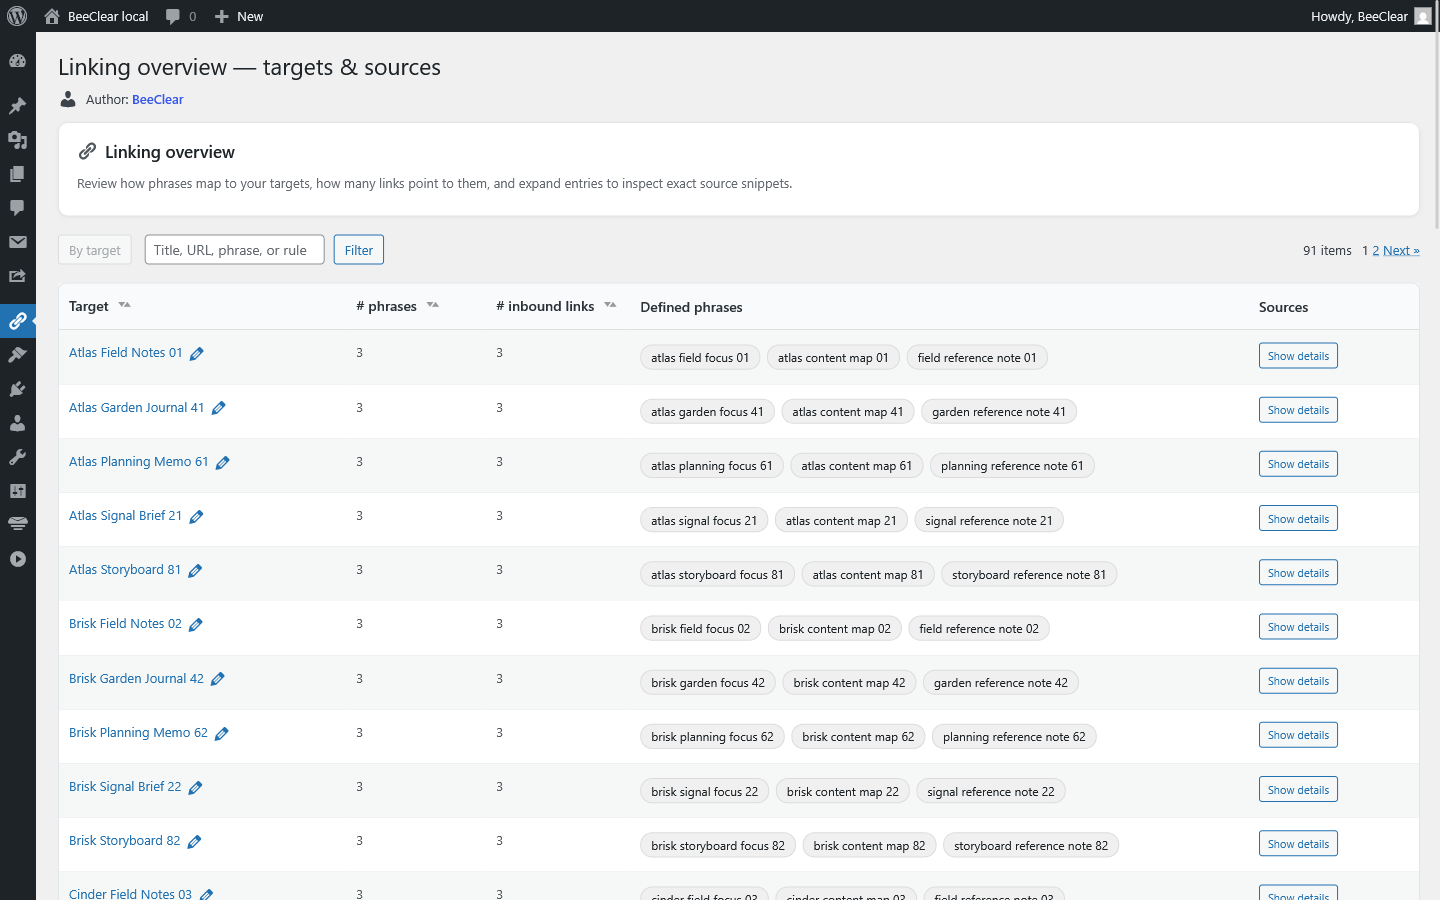Viewport: 1440px width, 900px height.
Task: Show details for Atlas Field Notes 01
Action: tap(1297, 355)
